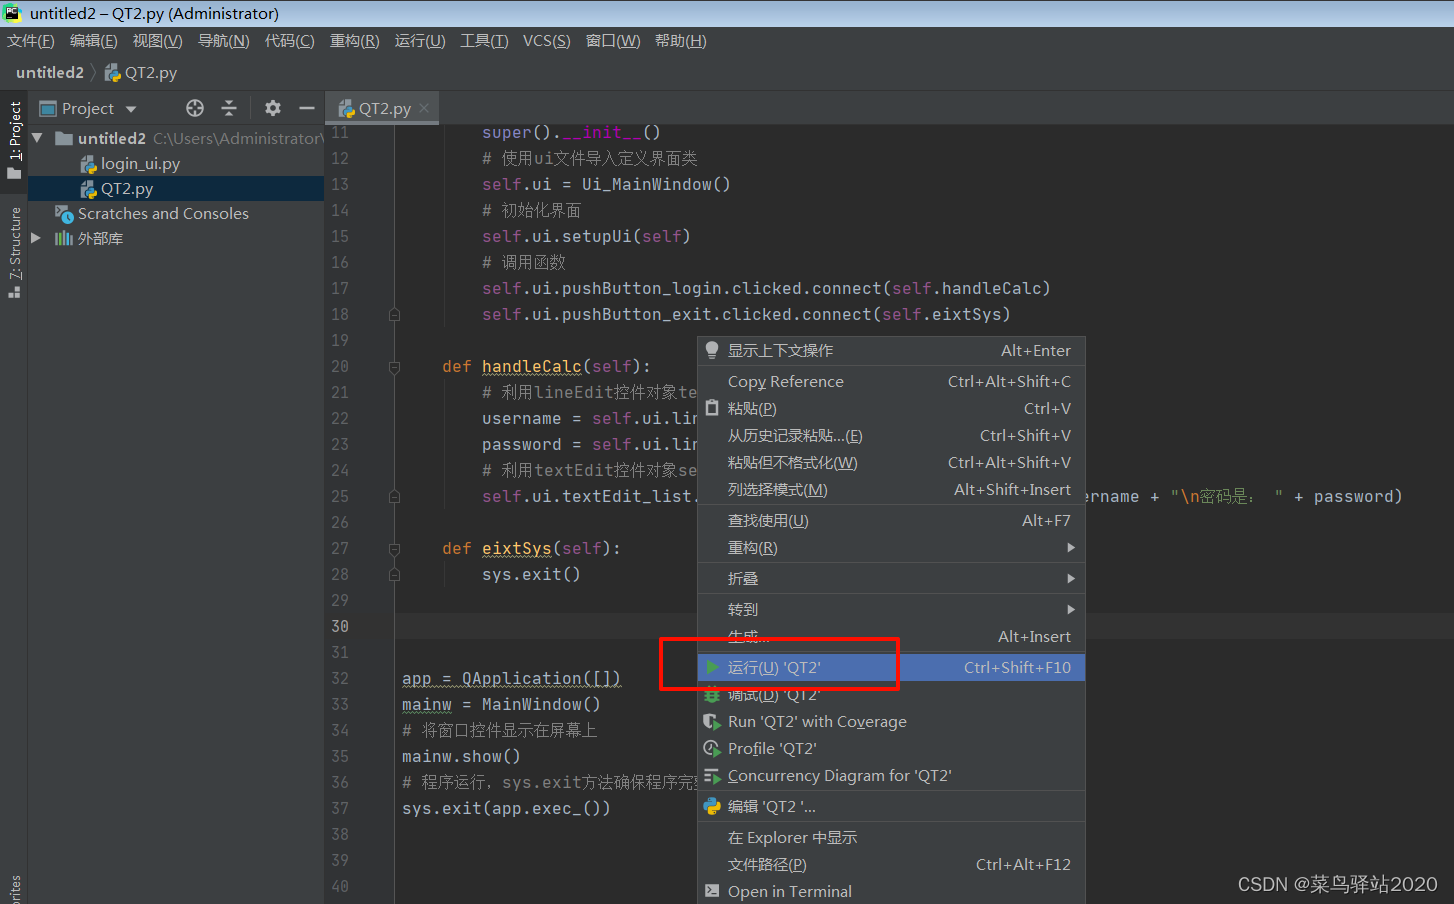
Task: Expand 转到 submenu in context menu
Action: 891,609
